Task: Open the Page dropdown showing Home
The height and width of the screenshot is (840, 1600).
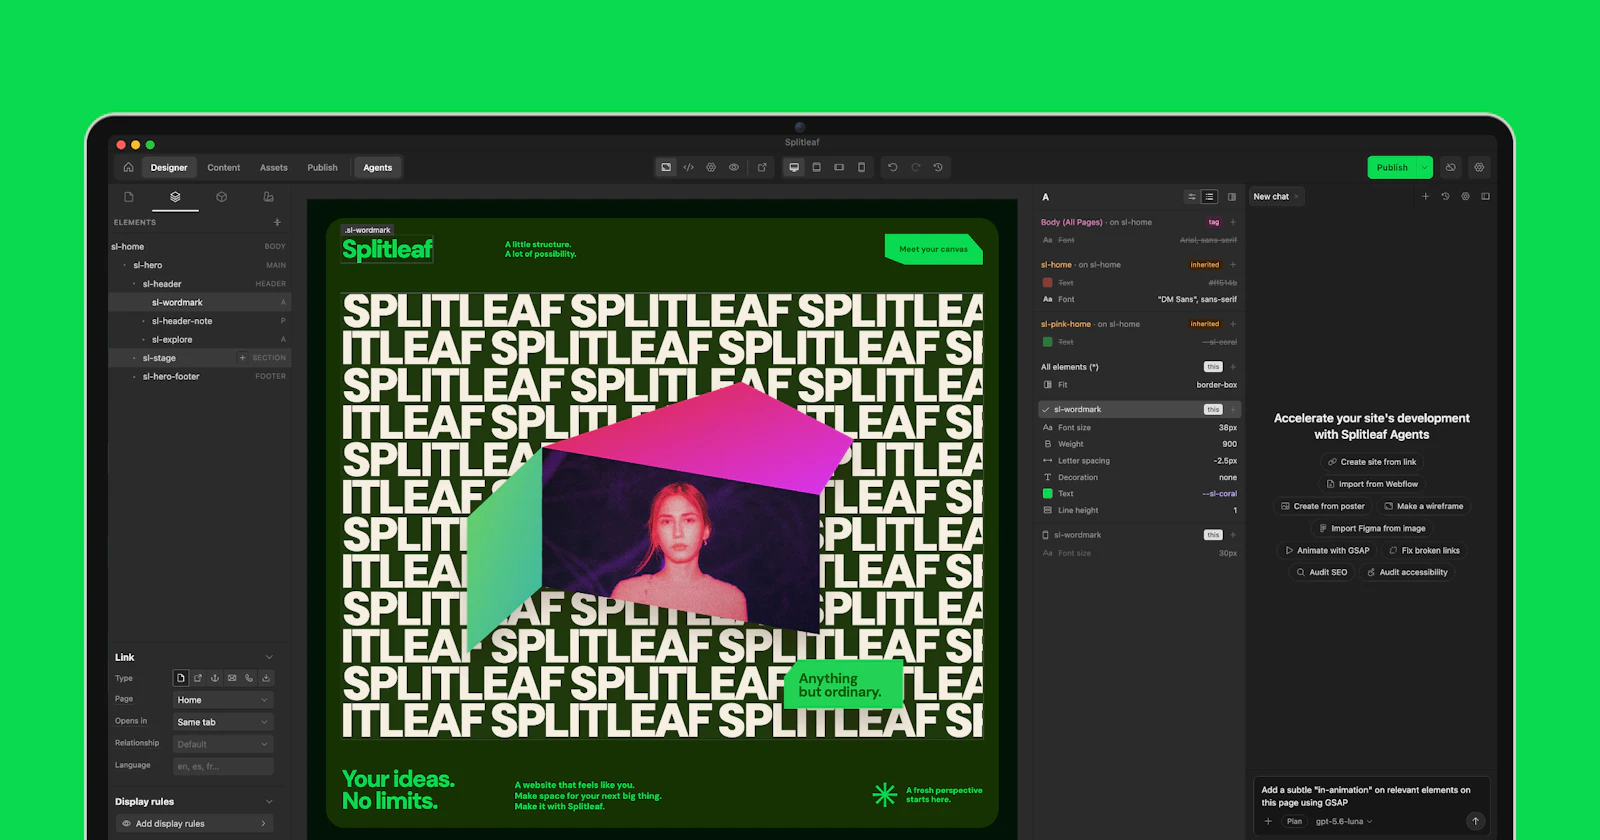Action: tap(223, 700)
